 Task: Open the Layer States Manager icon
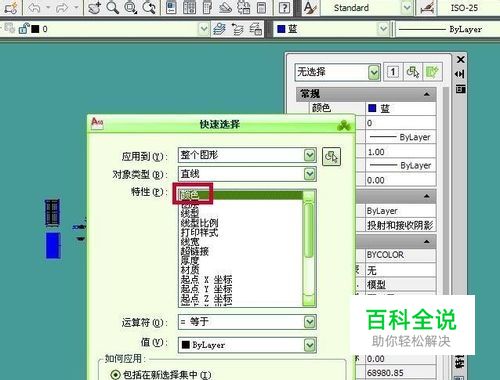(x=256, y=29)
